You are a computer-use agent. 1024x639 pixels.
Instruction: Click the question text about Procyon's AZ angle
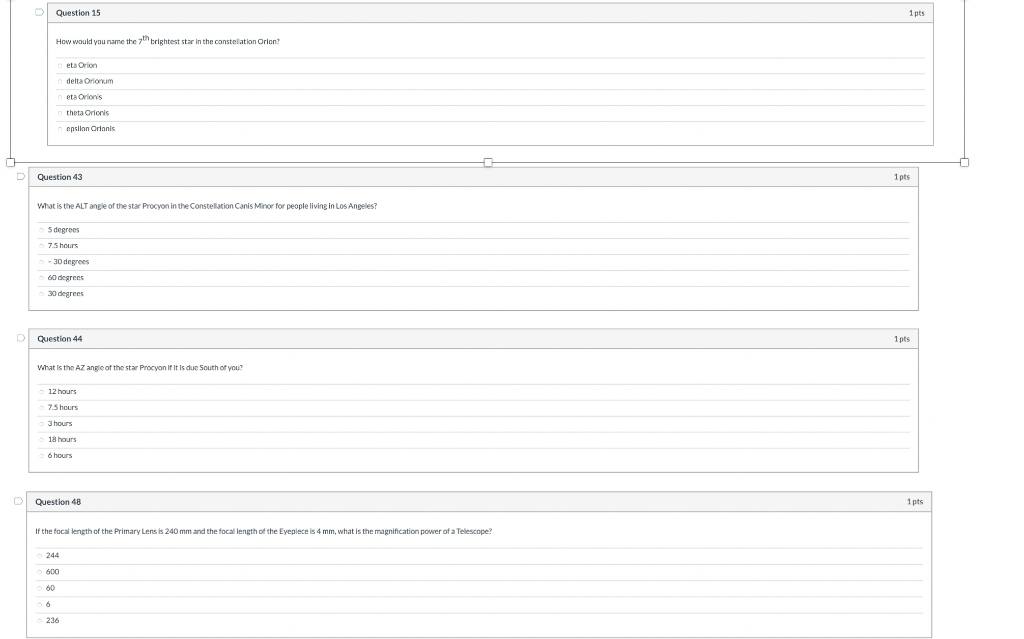pyautogui.click(x=140, y=368)
